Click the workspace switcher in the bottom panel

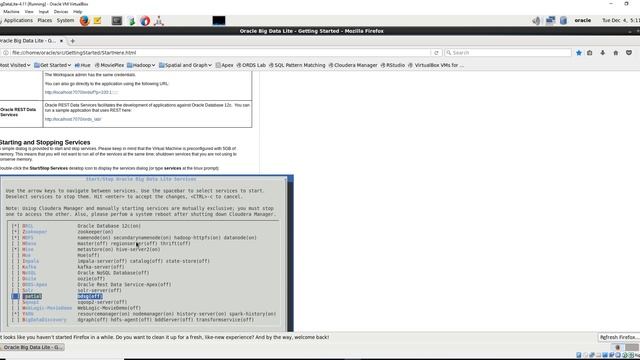624,347
